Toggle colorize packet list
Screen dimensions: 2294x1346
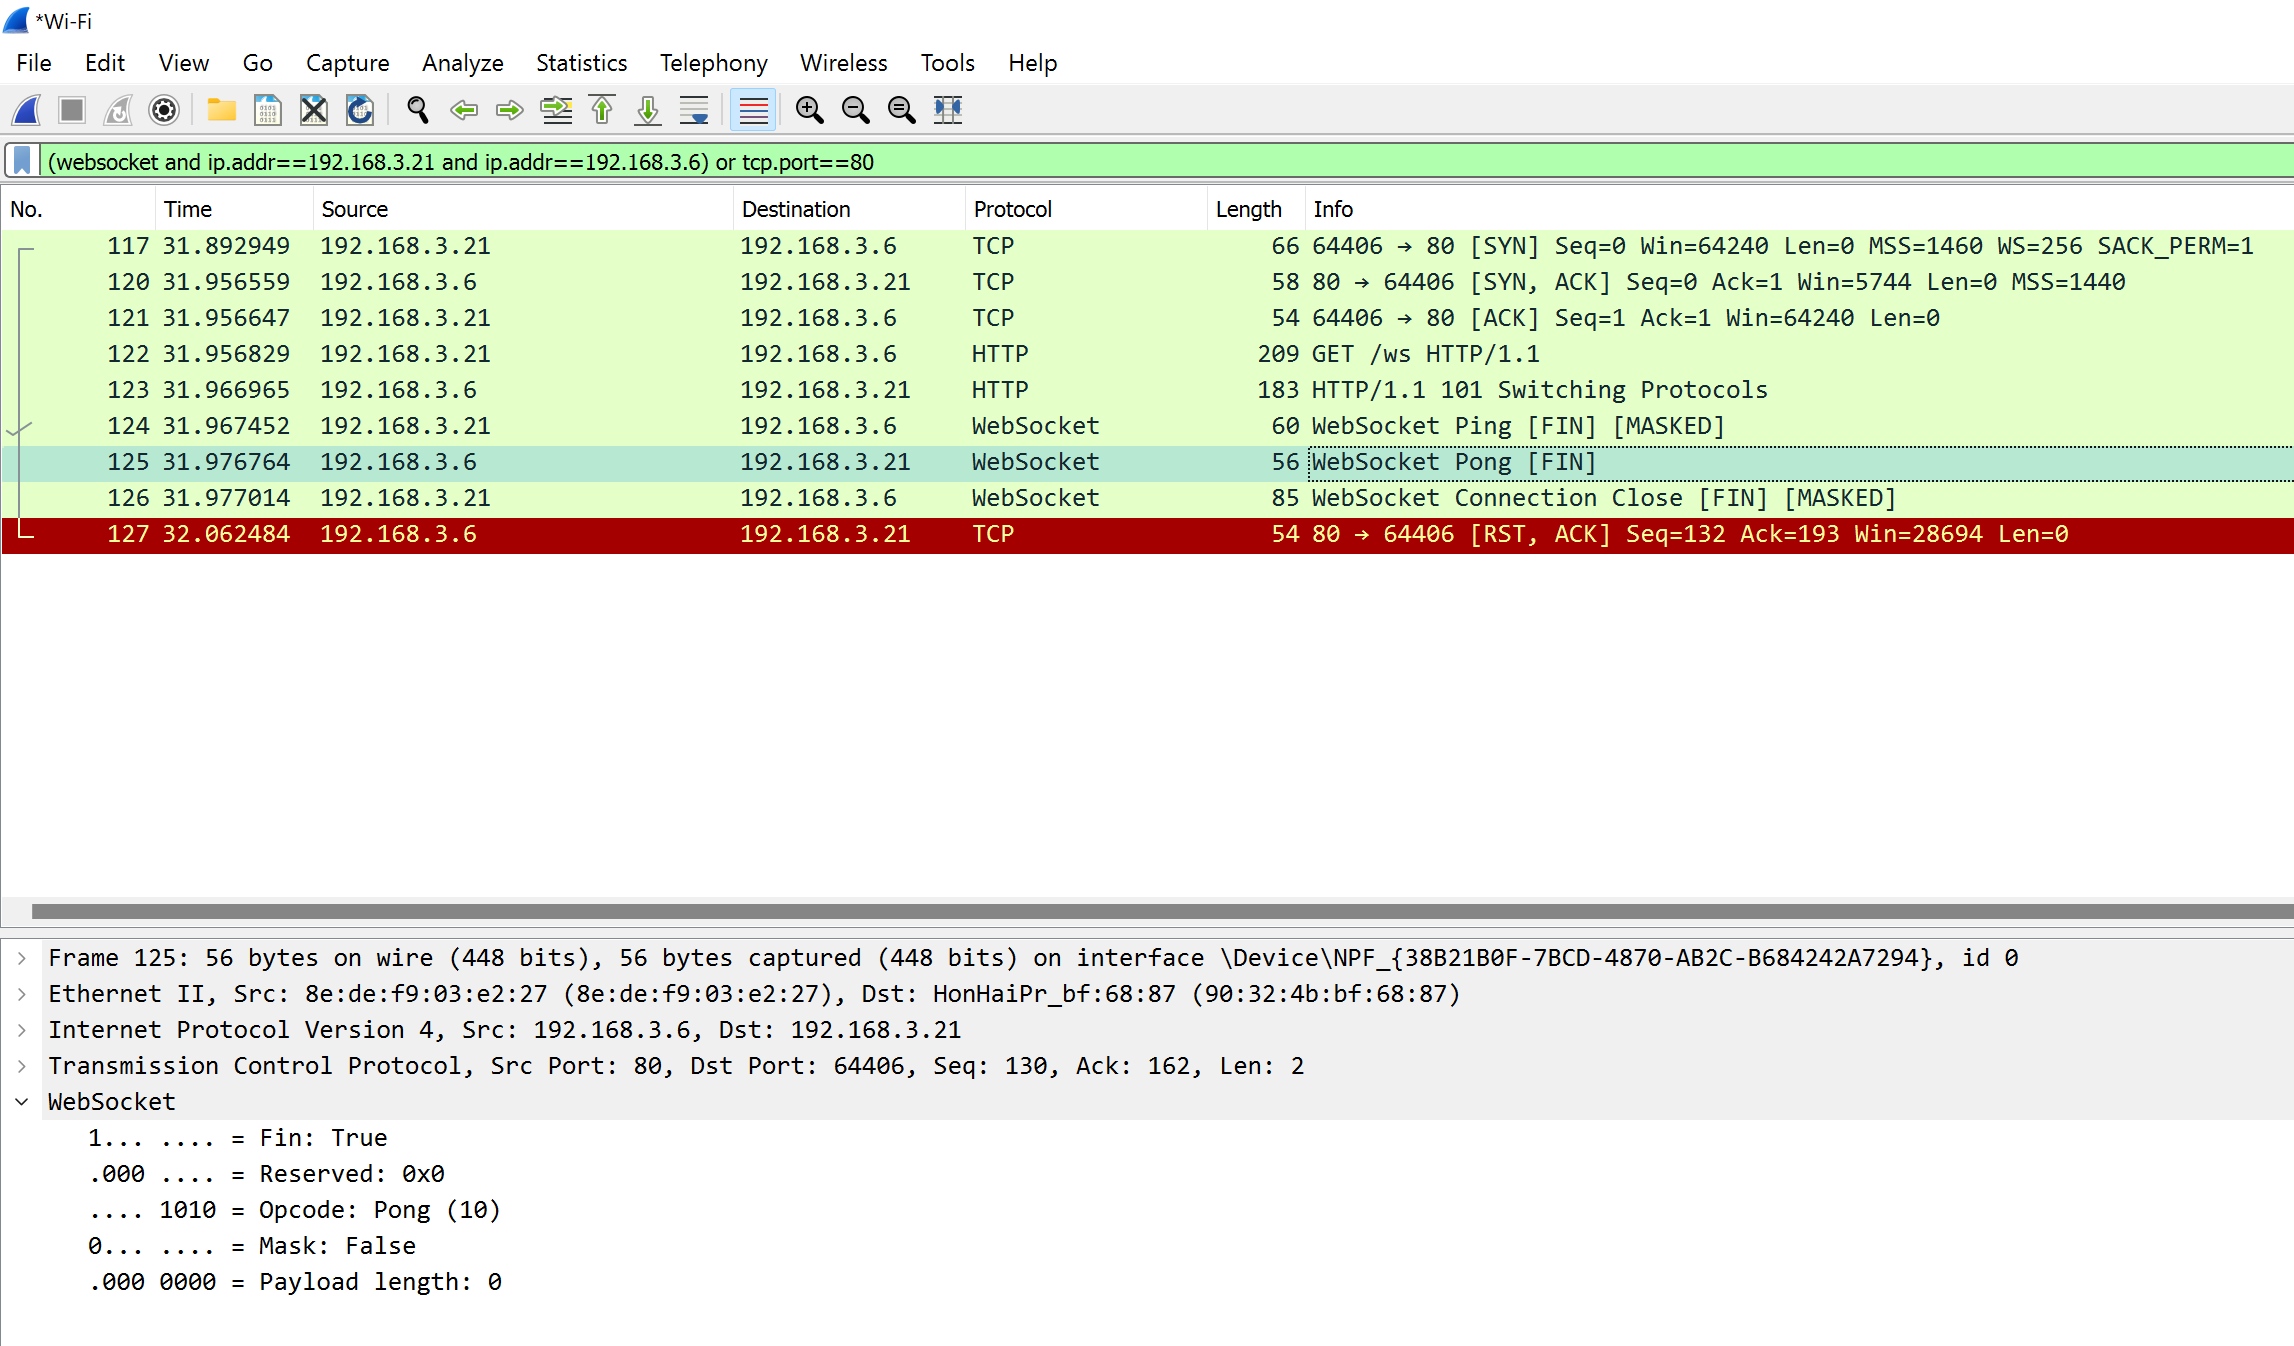(x=753, y=110)
